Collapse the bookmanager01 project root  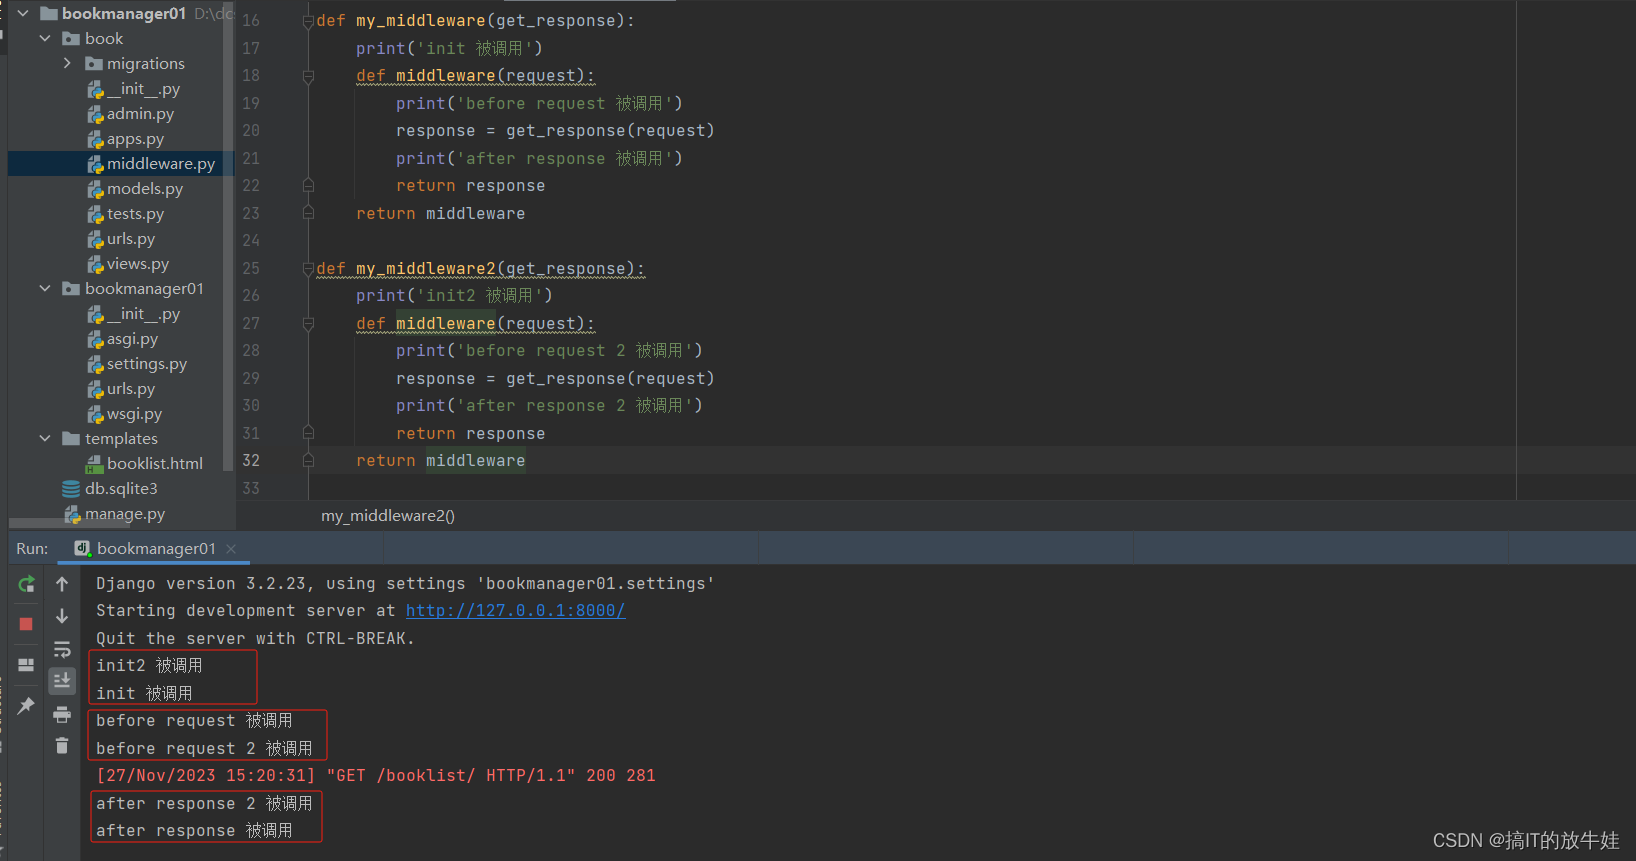click(23, 13)
